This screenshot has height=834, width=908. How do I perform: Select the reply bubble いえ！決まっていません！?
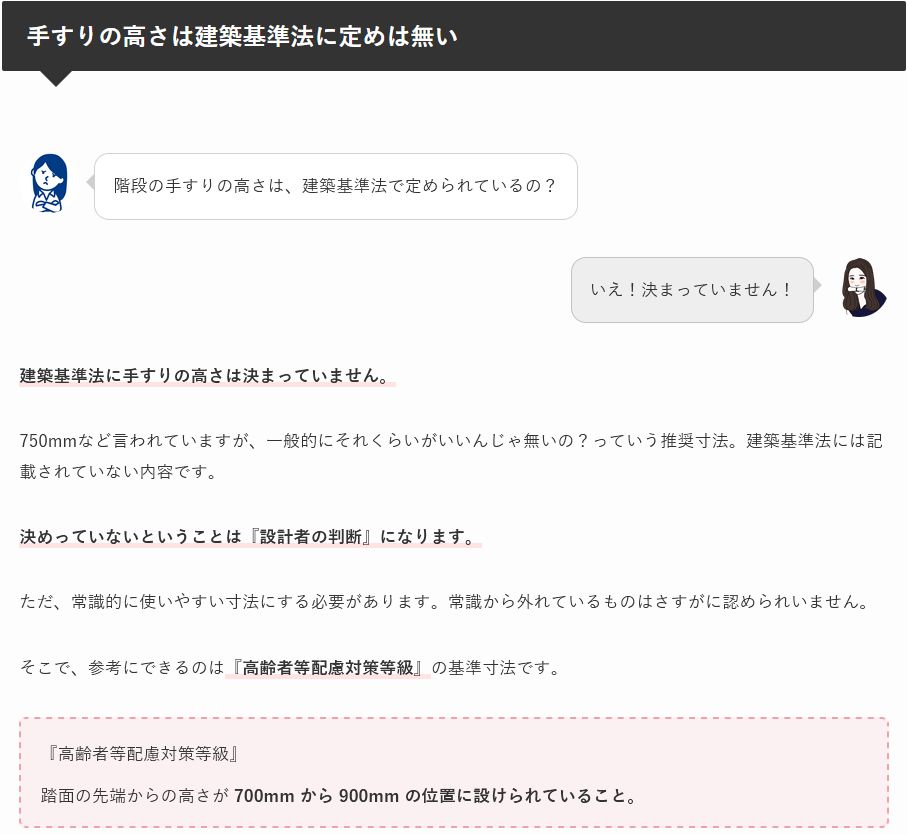coord(691,290)
